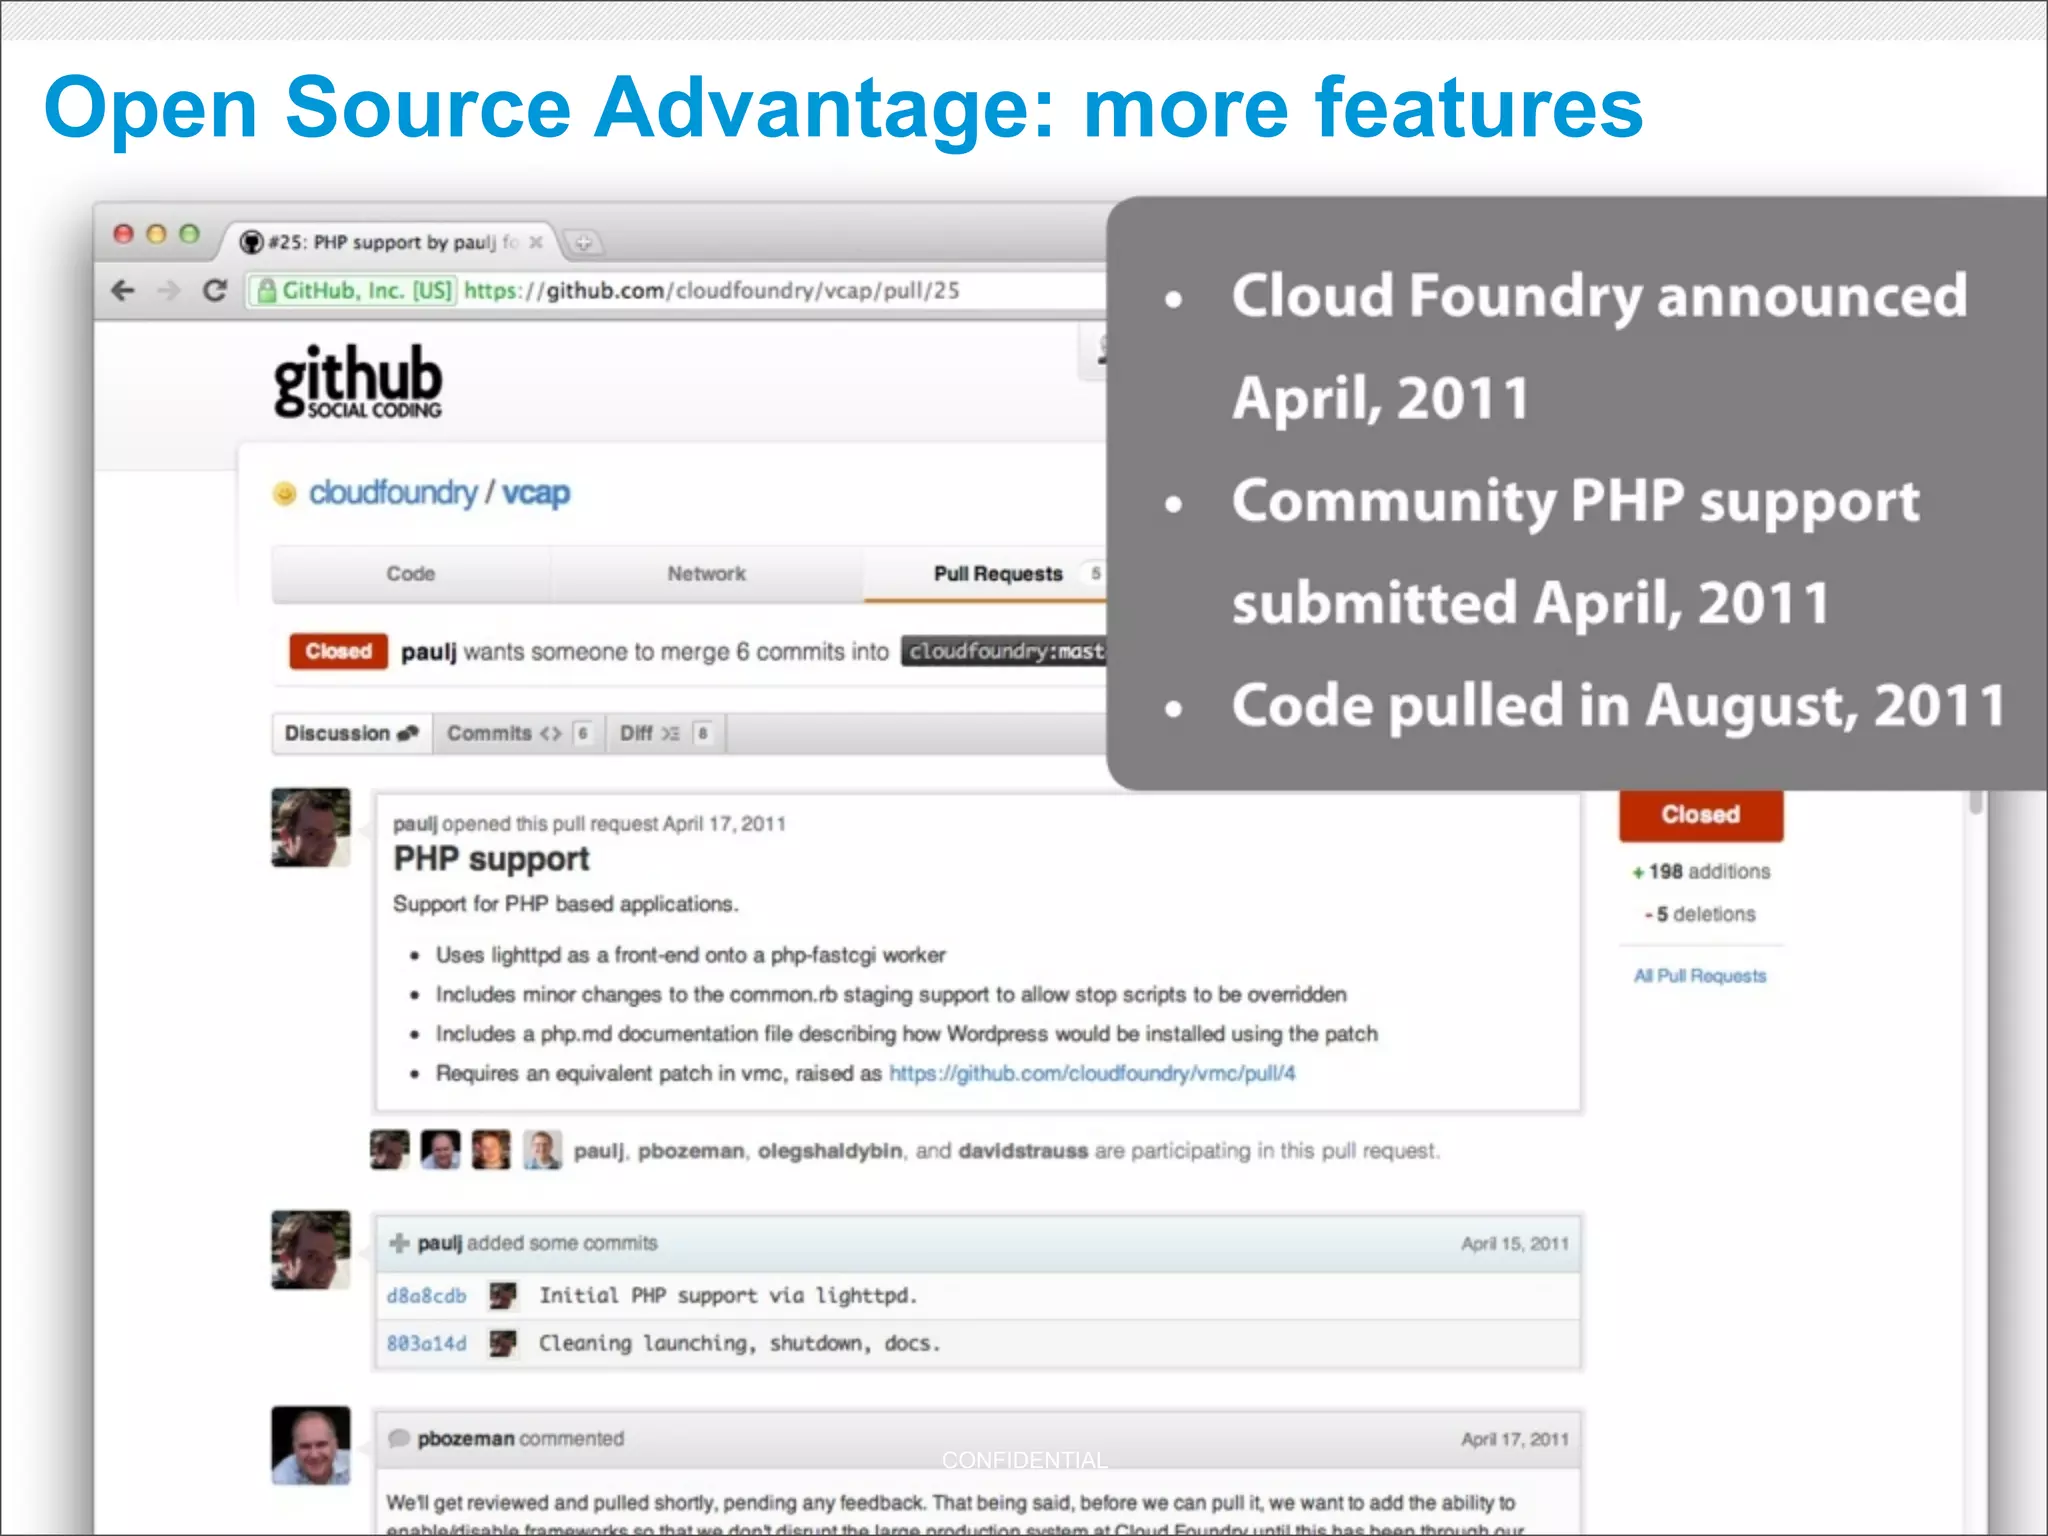Viewport: 2048px width, 1536px height.
Task: Click the second participant avatar in the row
Action: coord(441,1150)
